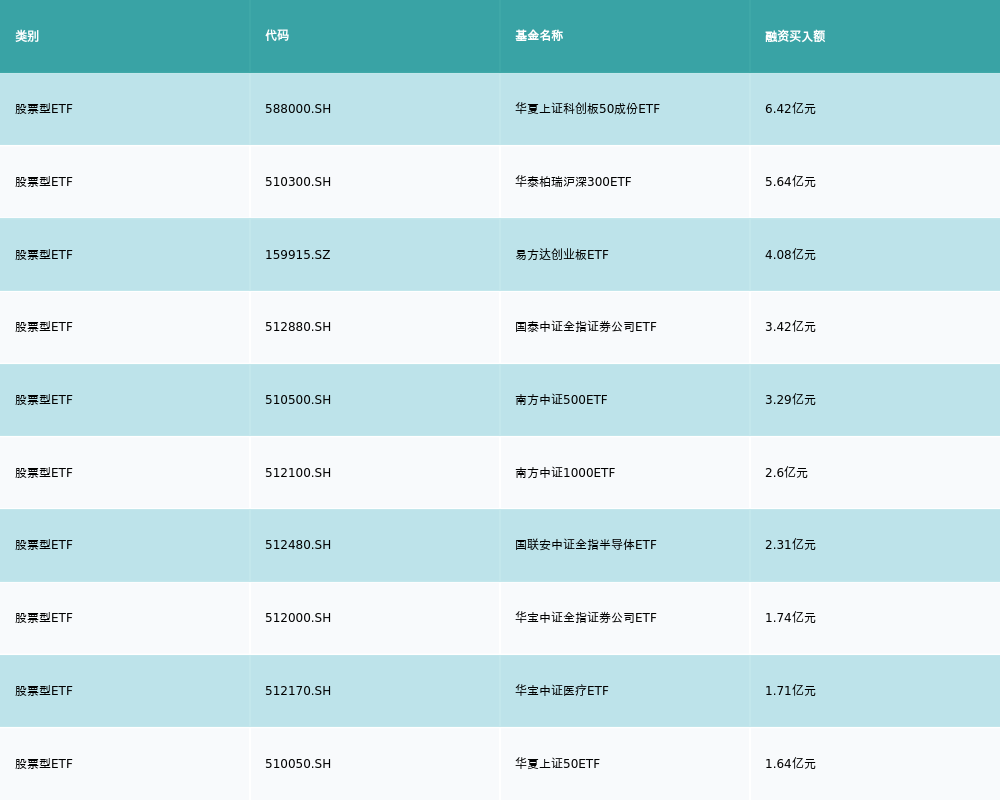The width and height of the screenshot is (1000, 800).
Task: Click the 6.42亿元 amount cell
Action: click(790, 109)
